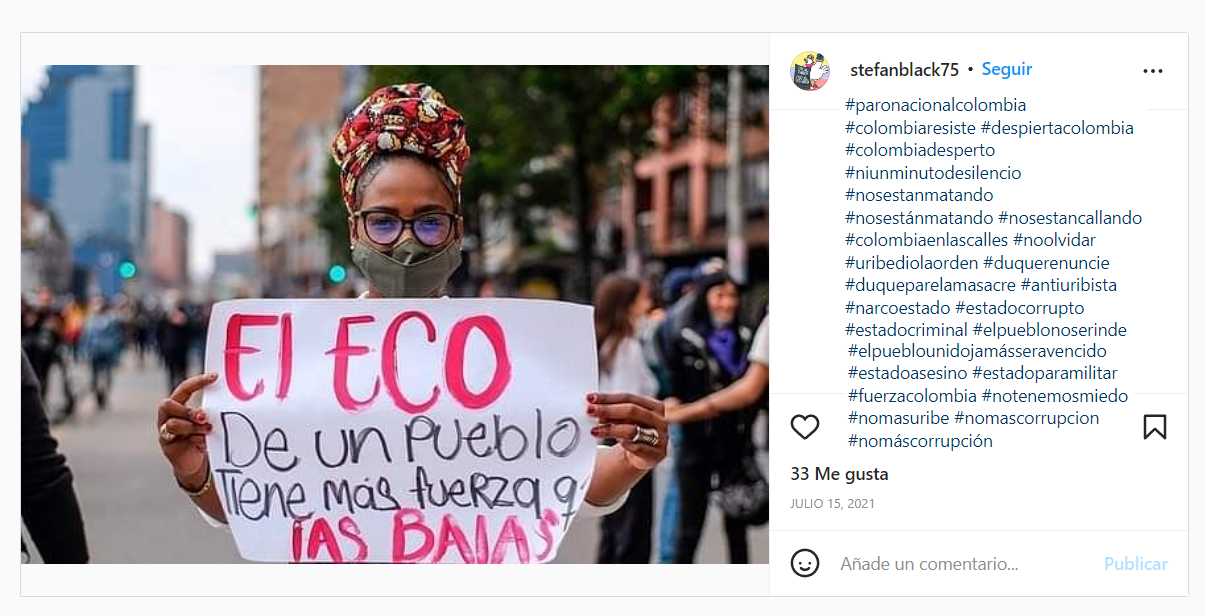
Task: Open the #despiertacolombia hashtag
Action: pos(1057,128)
